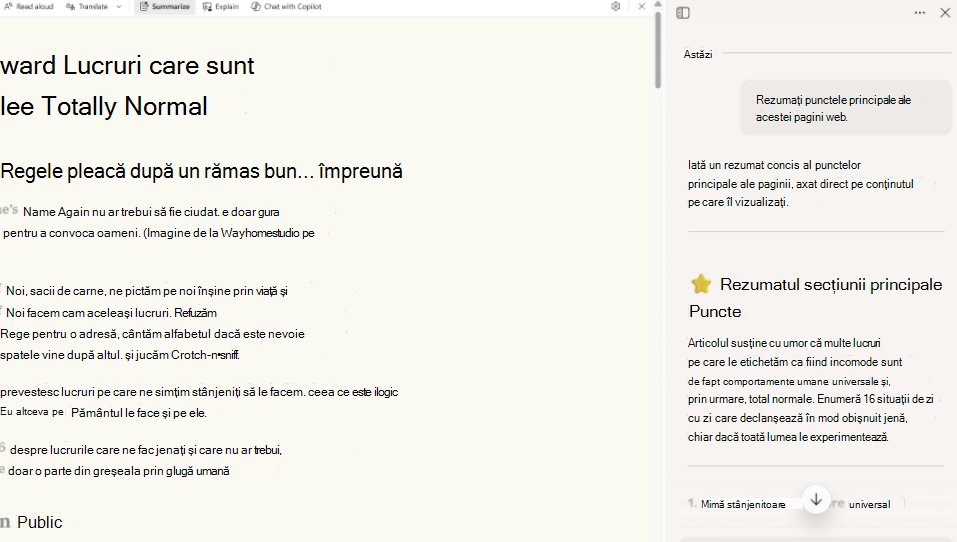Viewport: 957px width, 542px height.
Task: Click the Explain toolbar button
Action: pos(221,6)
